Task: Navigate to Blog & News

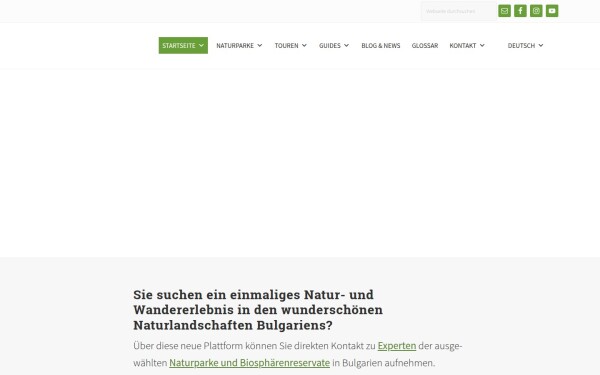Action: click(x=381, y=46)
